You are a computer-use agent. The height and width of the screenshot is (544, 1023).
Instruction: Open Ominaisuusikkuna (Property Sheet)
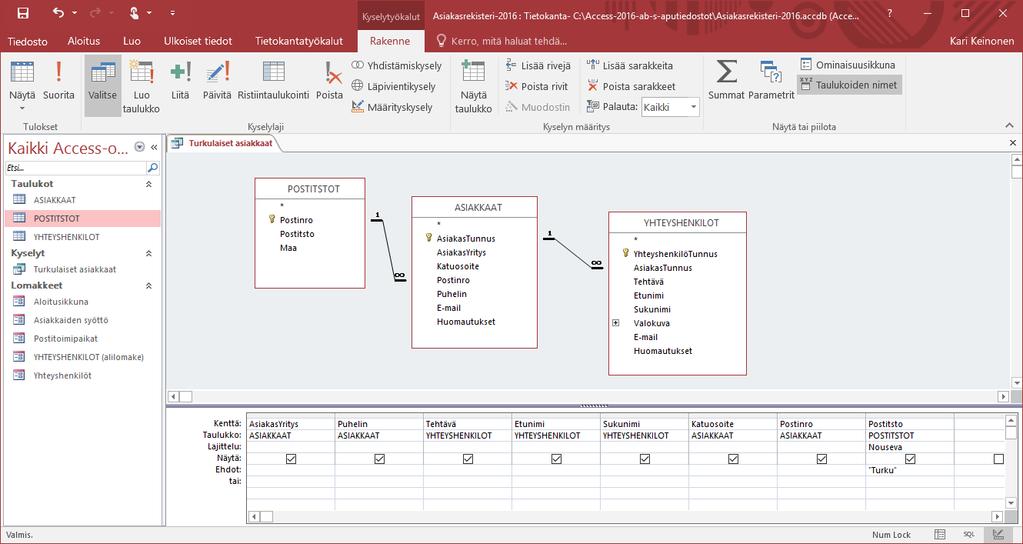(847, 65)
